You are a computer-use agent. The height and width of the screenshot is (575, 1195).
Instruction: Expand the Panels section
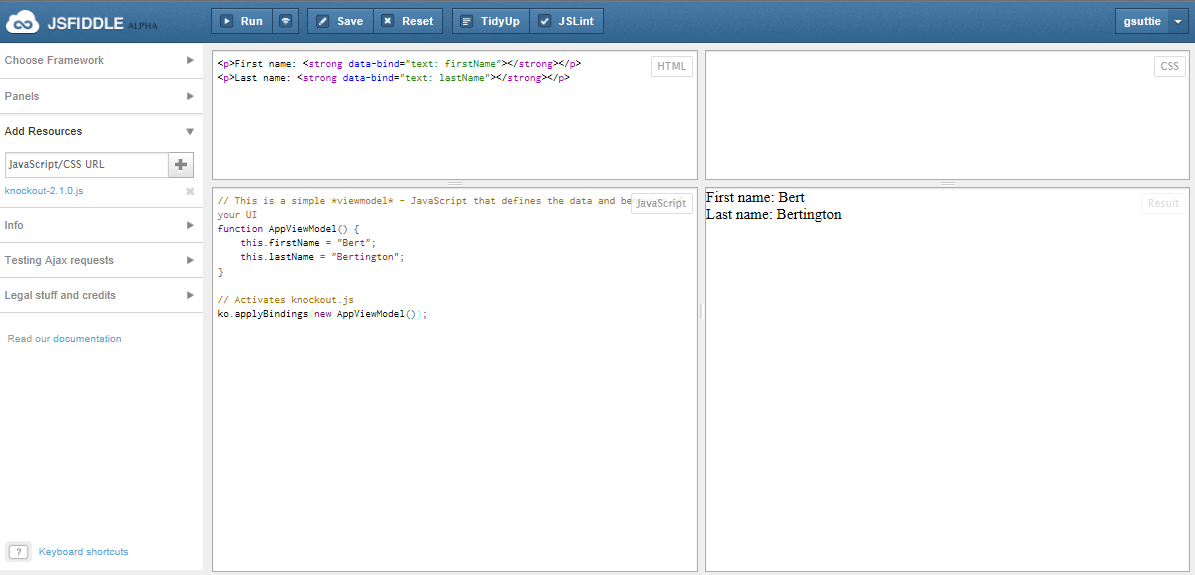click(101, 96)
